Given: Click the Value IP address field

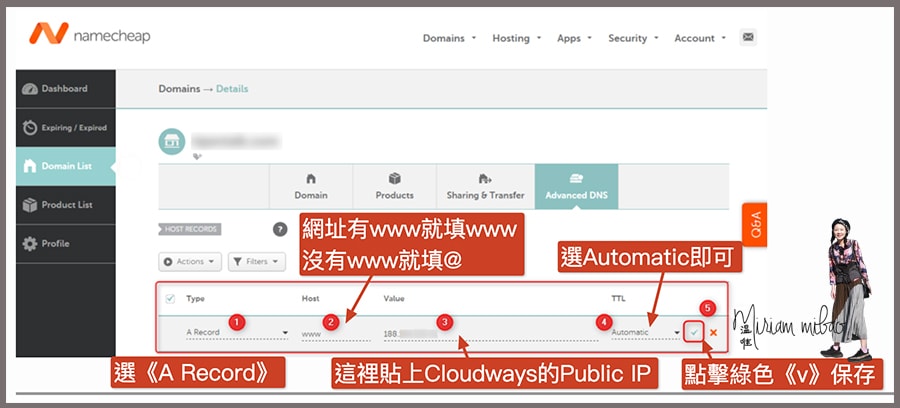Looking at the screenshot, I should pyautogui.click(x=491, y=333).
